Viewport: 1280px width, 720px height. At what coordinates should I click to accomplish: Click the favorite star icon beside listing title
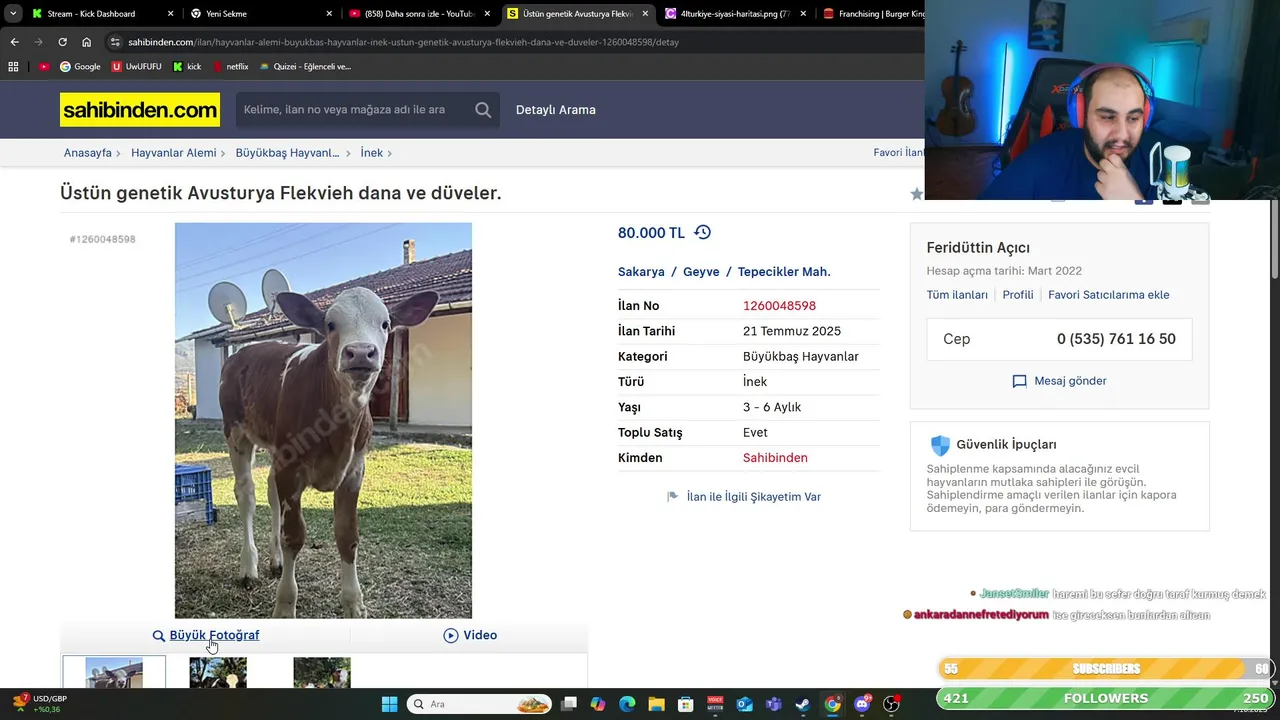(916, 194)
